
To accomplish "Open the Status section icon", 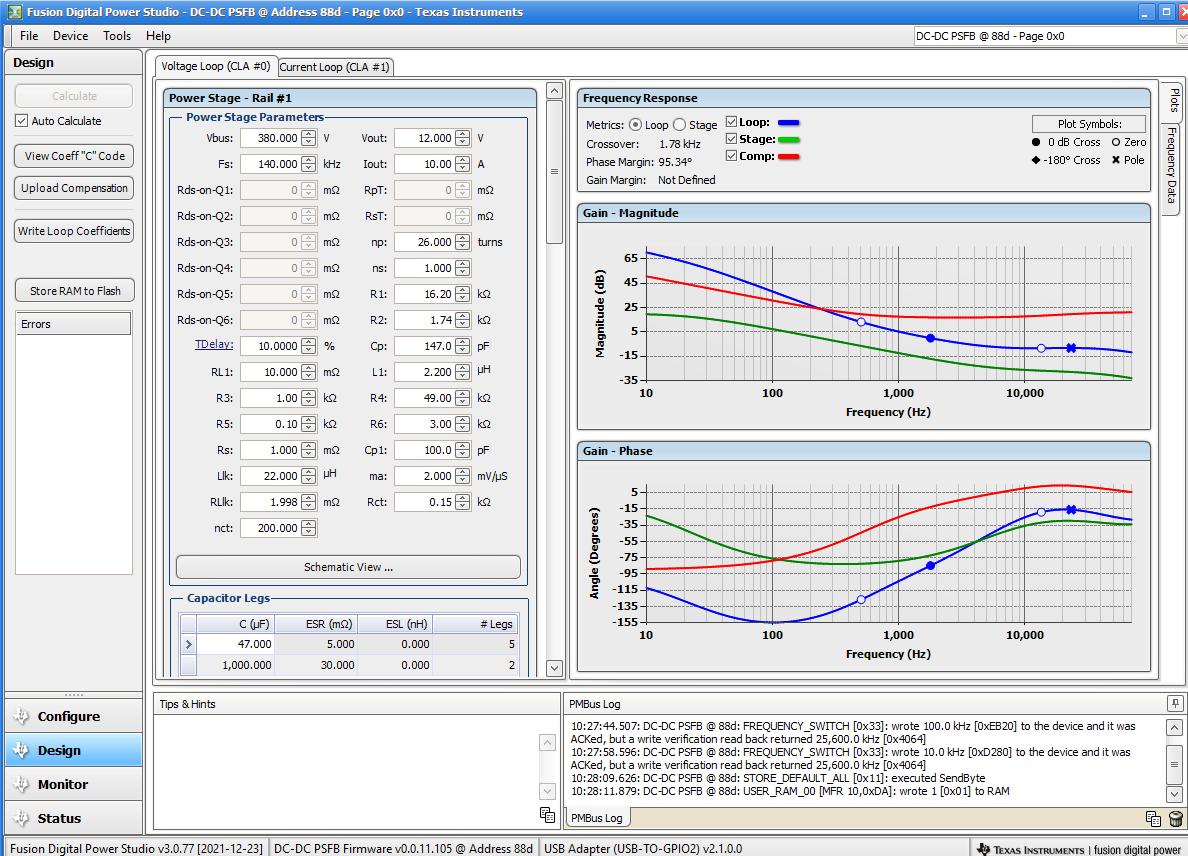I will click(20, 818).
